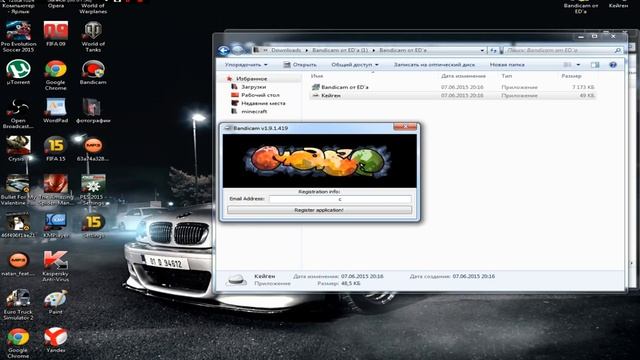Toggle the Explorer preview pane icon
This screenshot has width=640, height=360.
click(x=595, y=64)
